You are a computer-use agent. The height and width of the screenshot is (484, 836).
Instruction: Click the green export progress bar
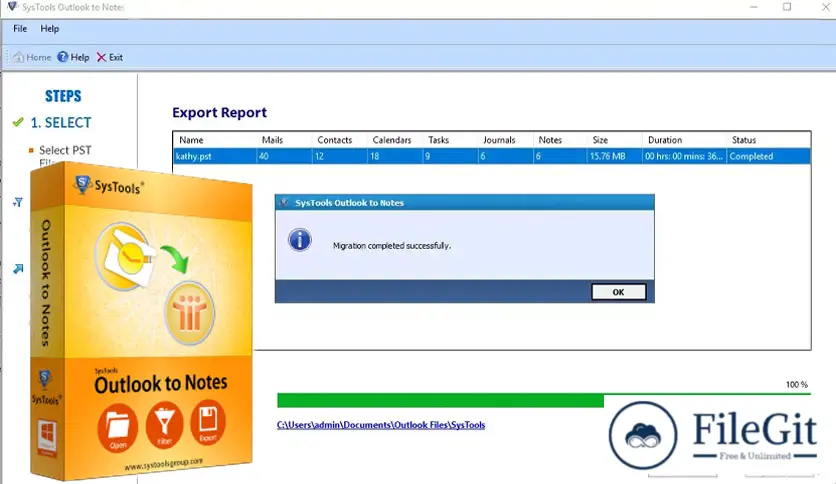tap(440, 400)
